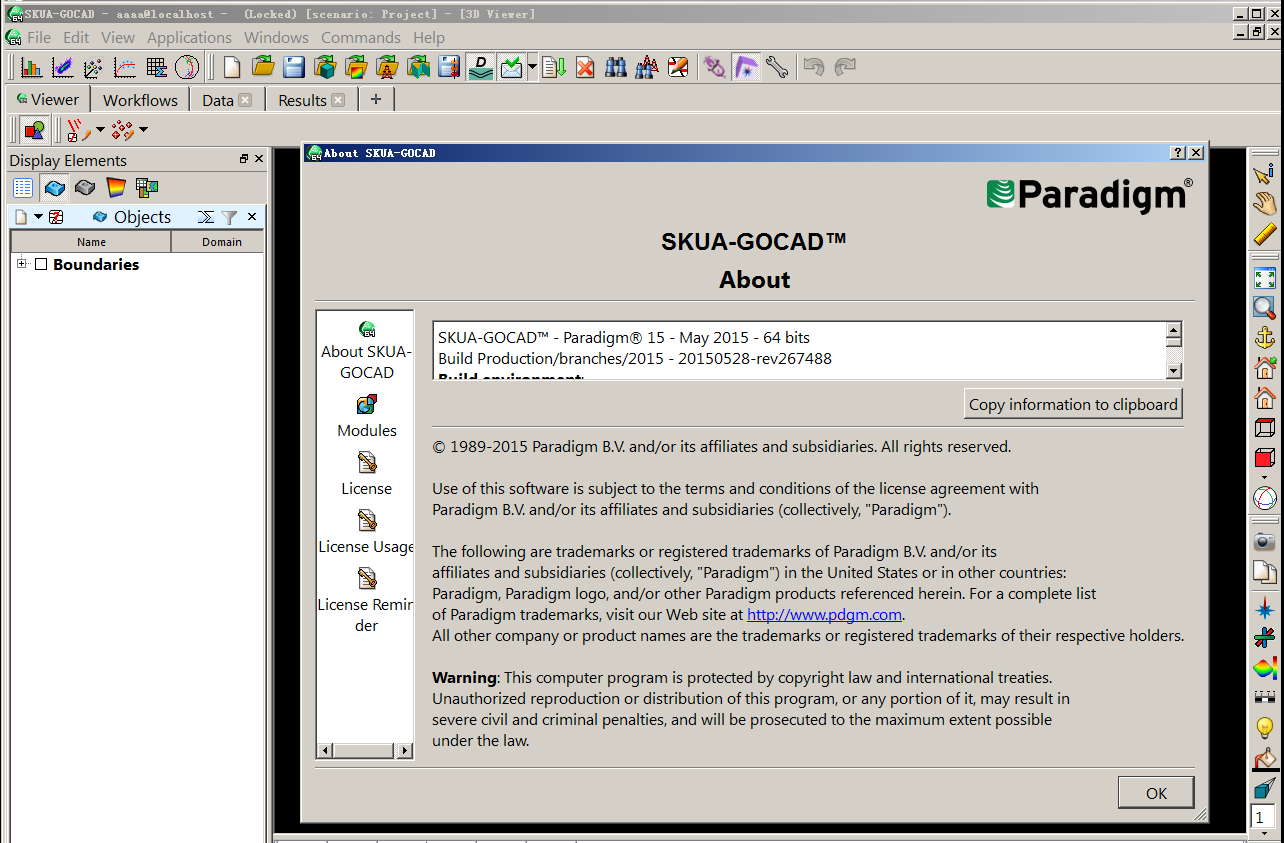The width and height of the screenshot is (1284, 843).
Task: Close the Data tab
Action: point(245,100)
